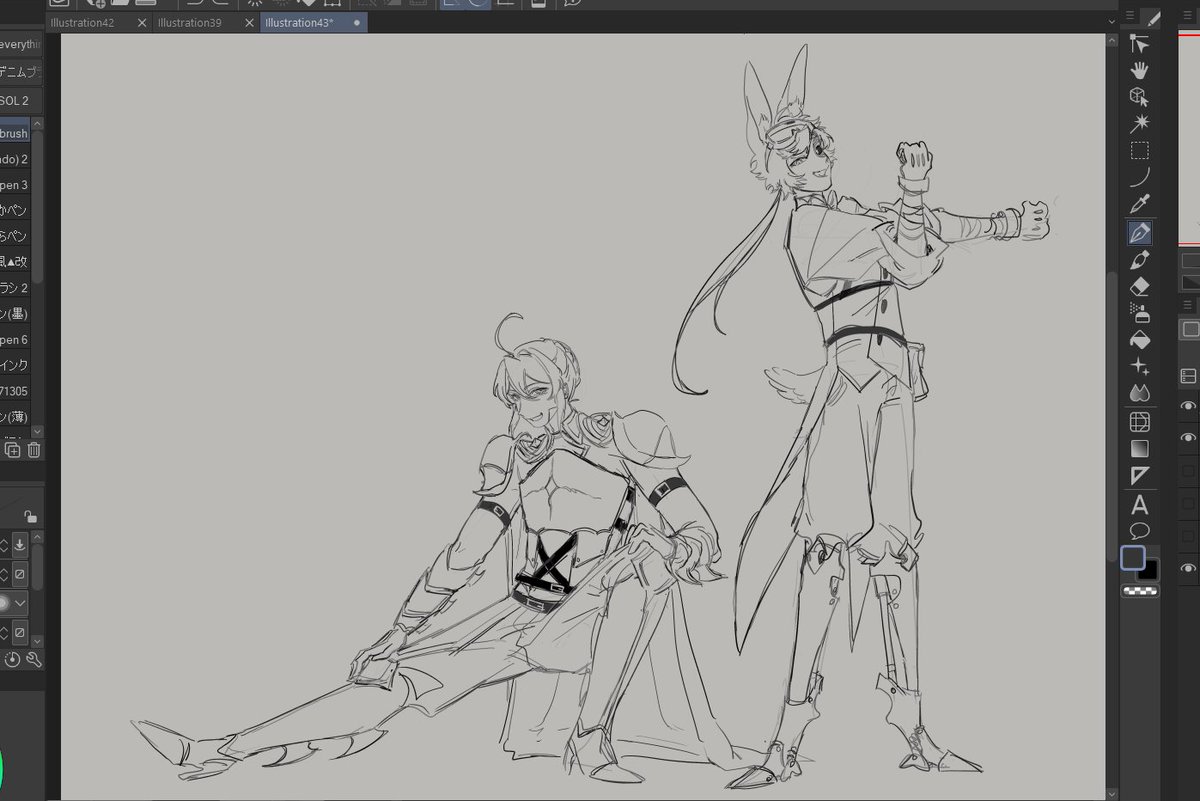Toggle visibility eye of the bottom layer
The width and height of the screenshot is (1200, 801).
(1188, 568)
